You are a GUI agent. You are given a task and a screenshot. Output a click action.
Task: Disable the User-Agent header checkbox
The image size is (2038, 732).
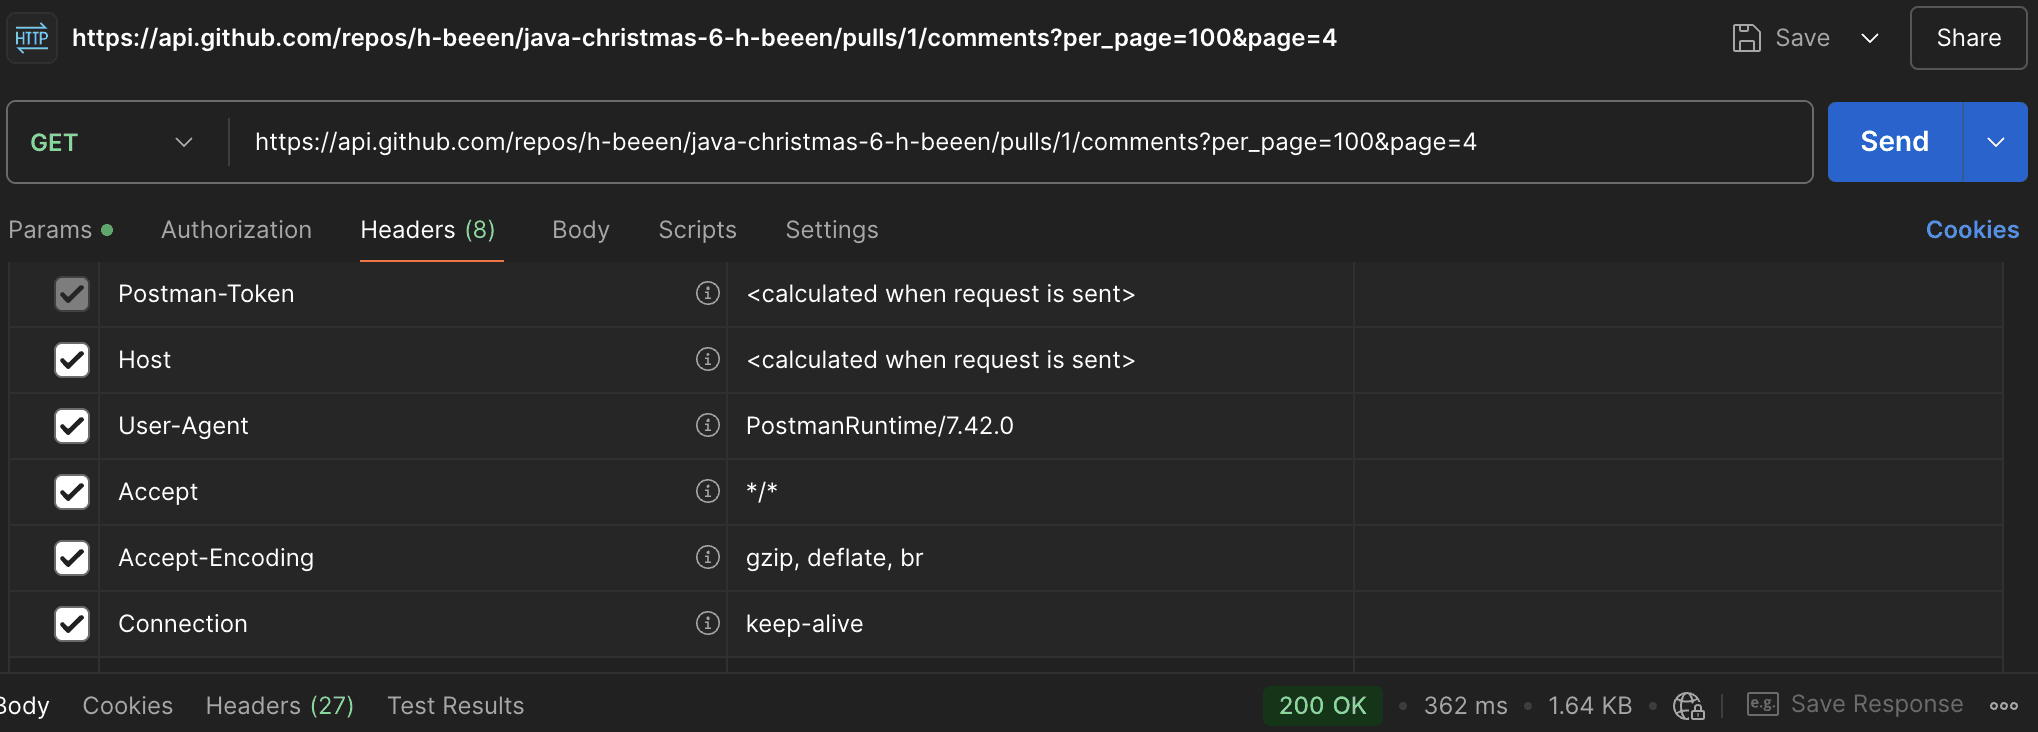[x=72, y=426]
